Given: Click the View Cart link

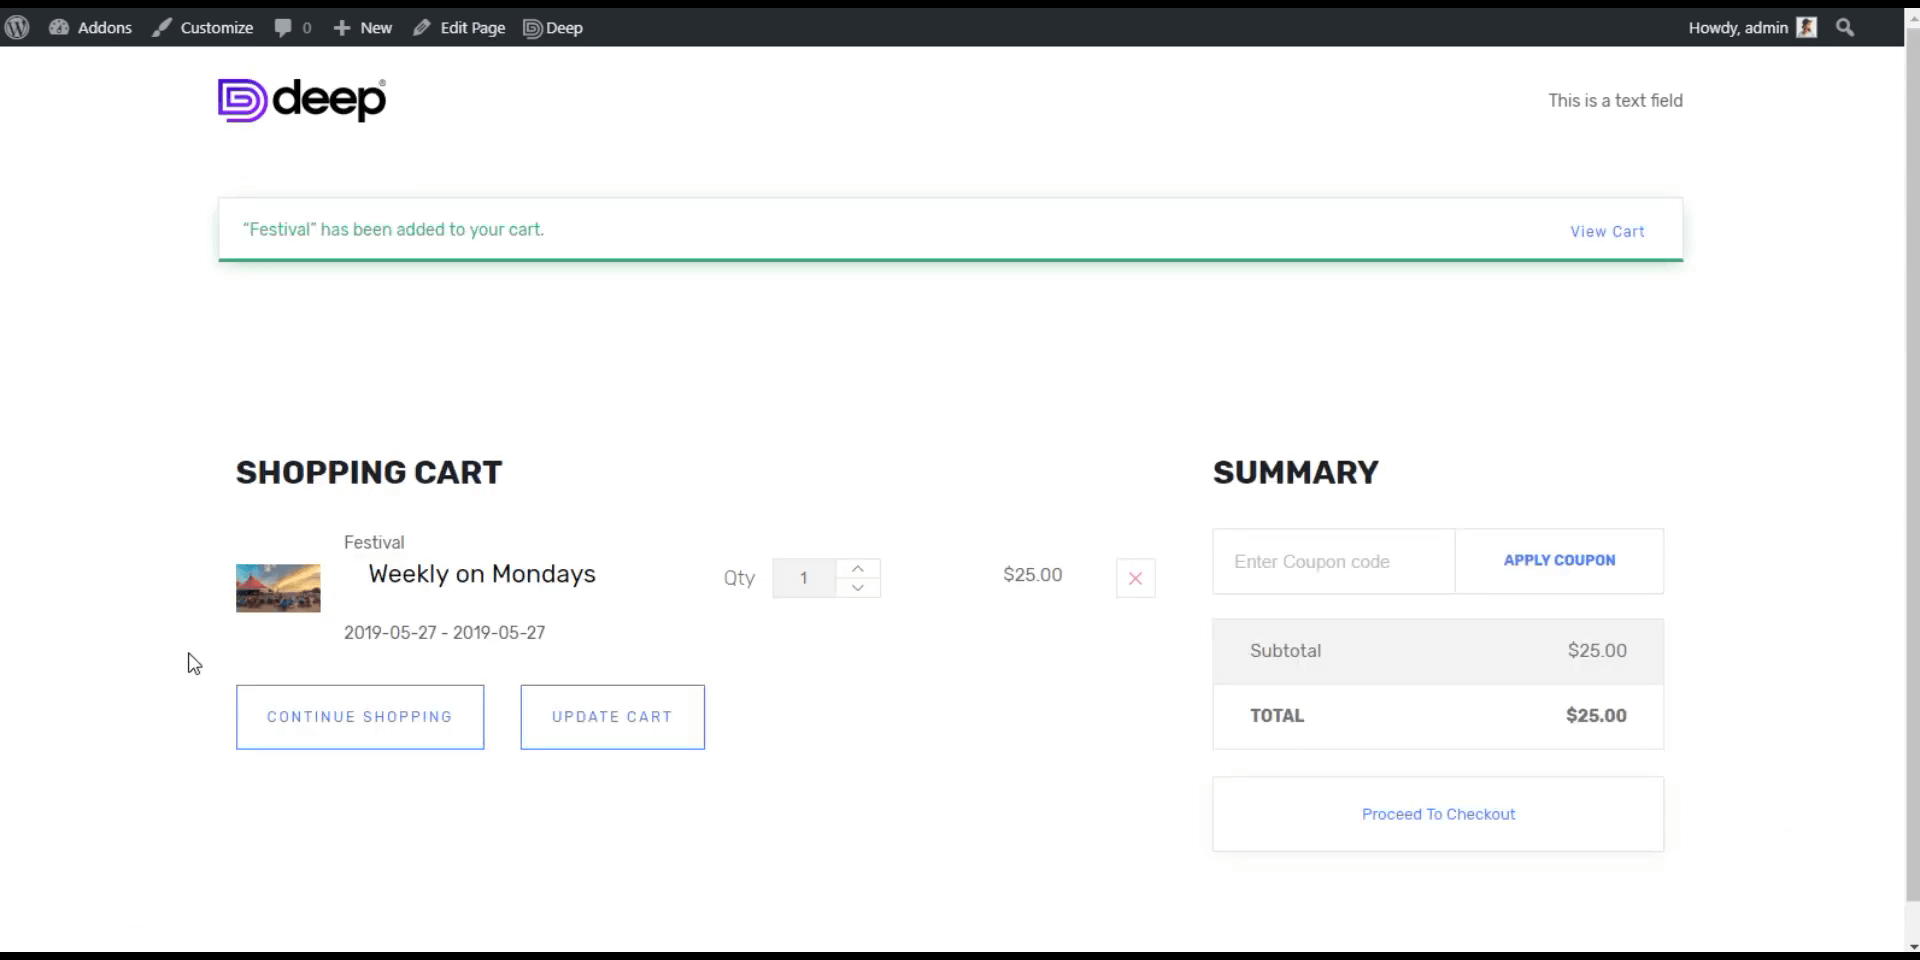Looking at the screenshot, I should [x=1607, y=231].
